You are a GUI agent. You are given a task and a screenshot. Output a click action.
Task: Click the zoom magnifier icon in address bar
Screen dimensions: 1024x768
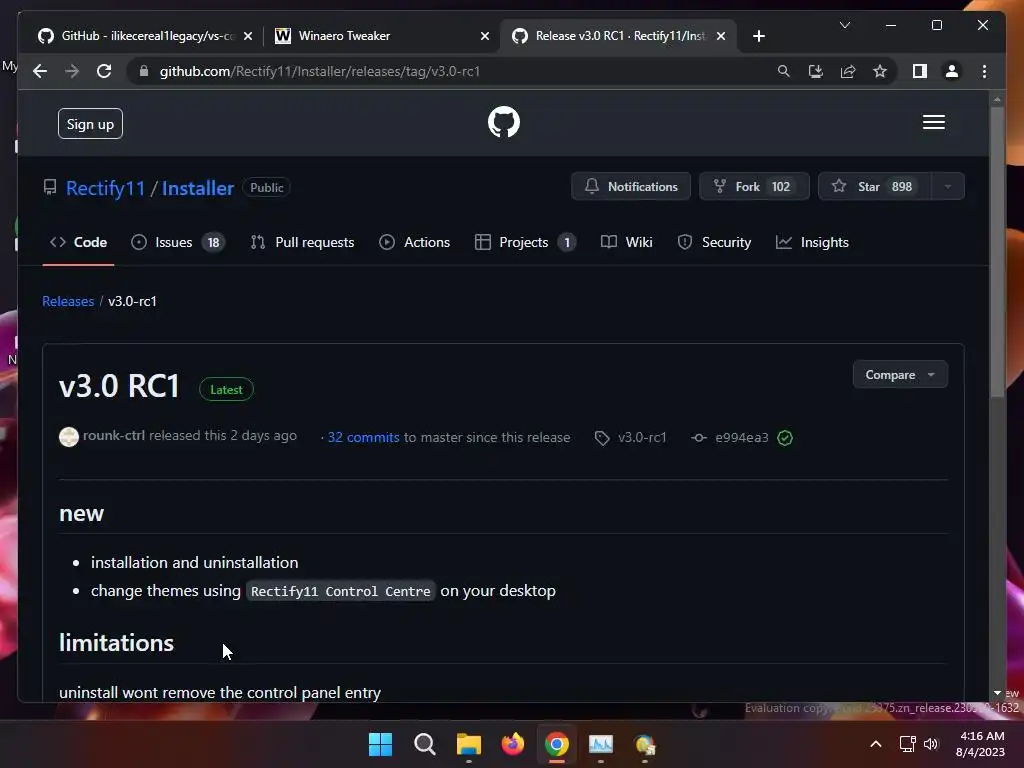click(x=783, y=71)
